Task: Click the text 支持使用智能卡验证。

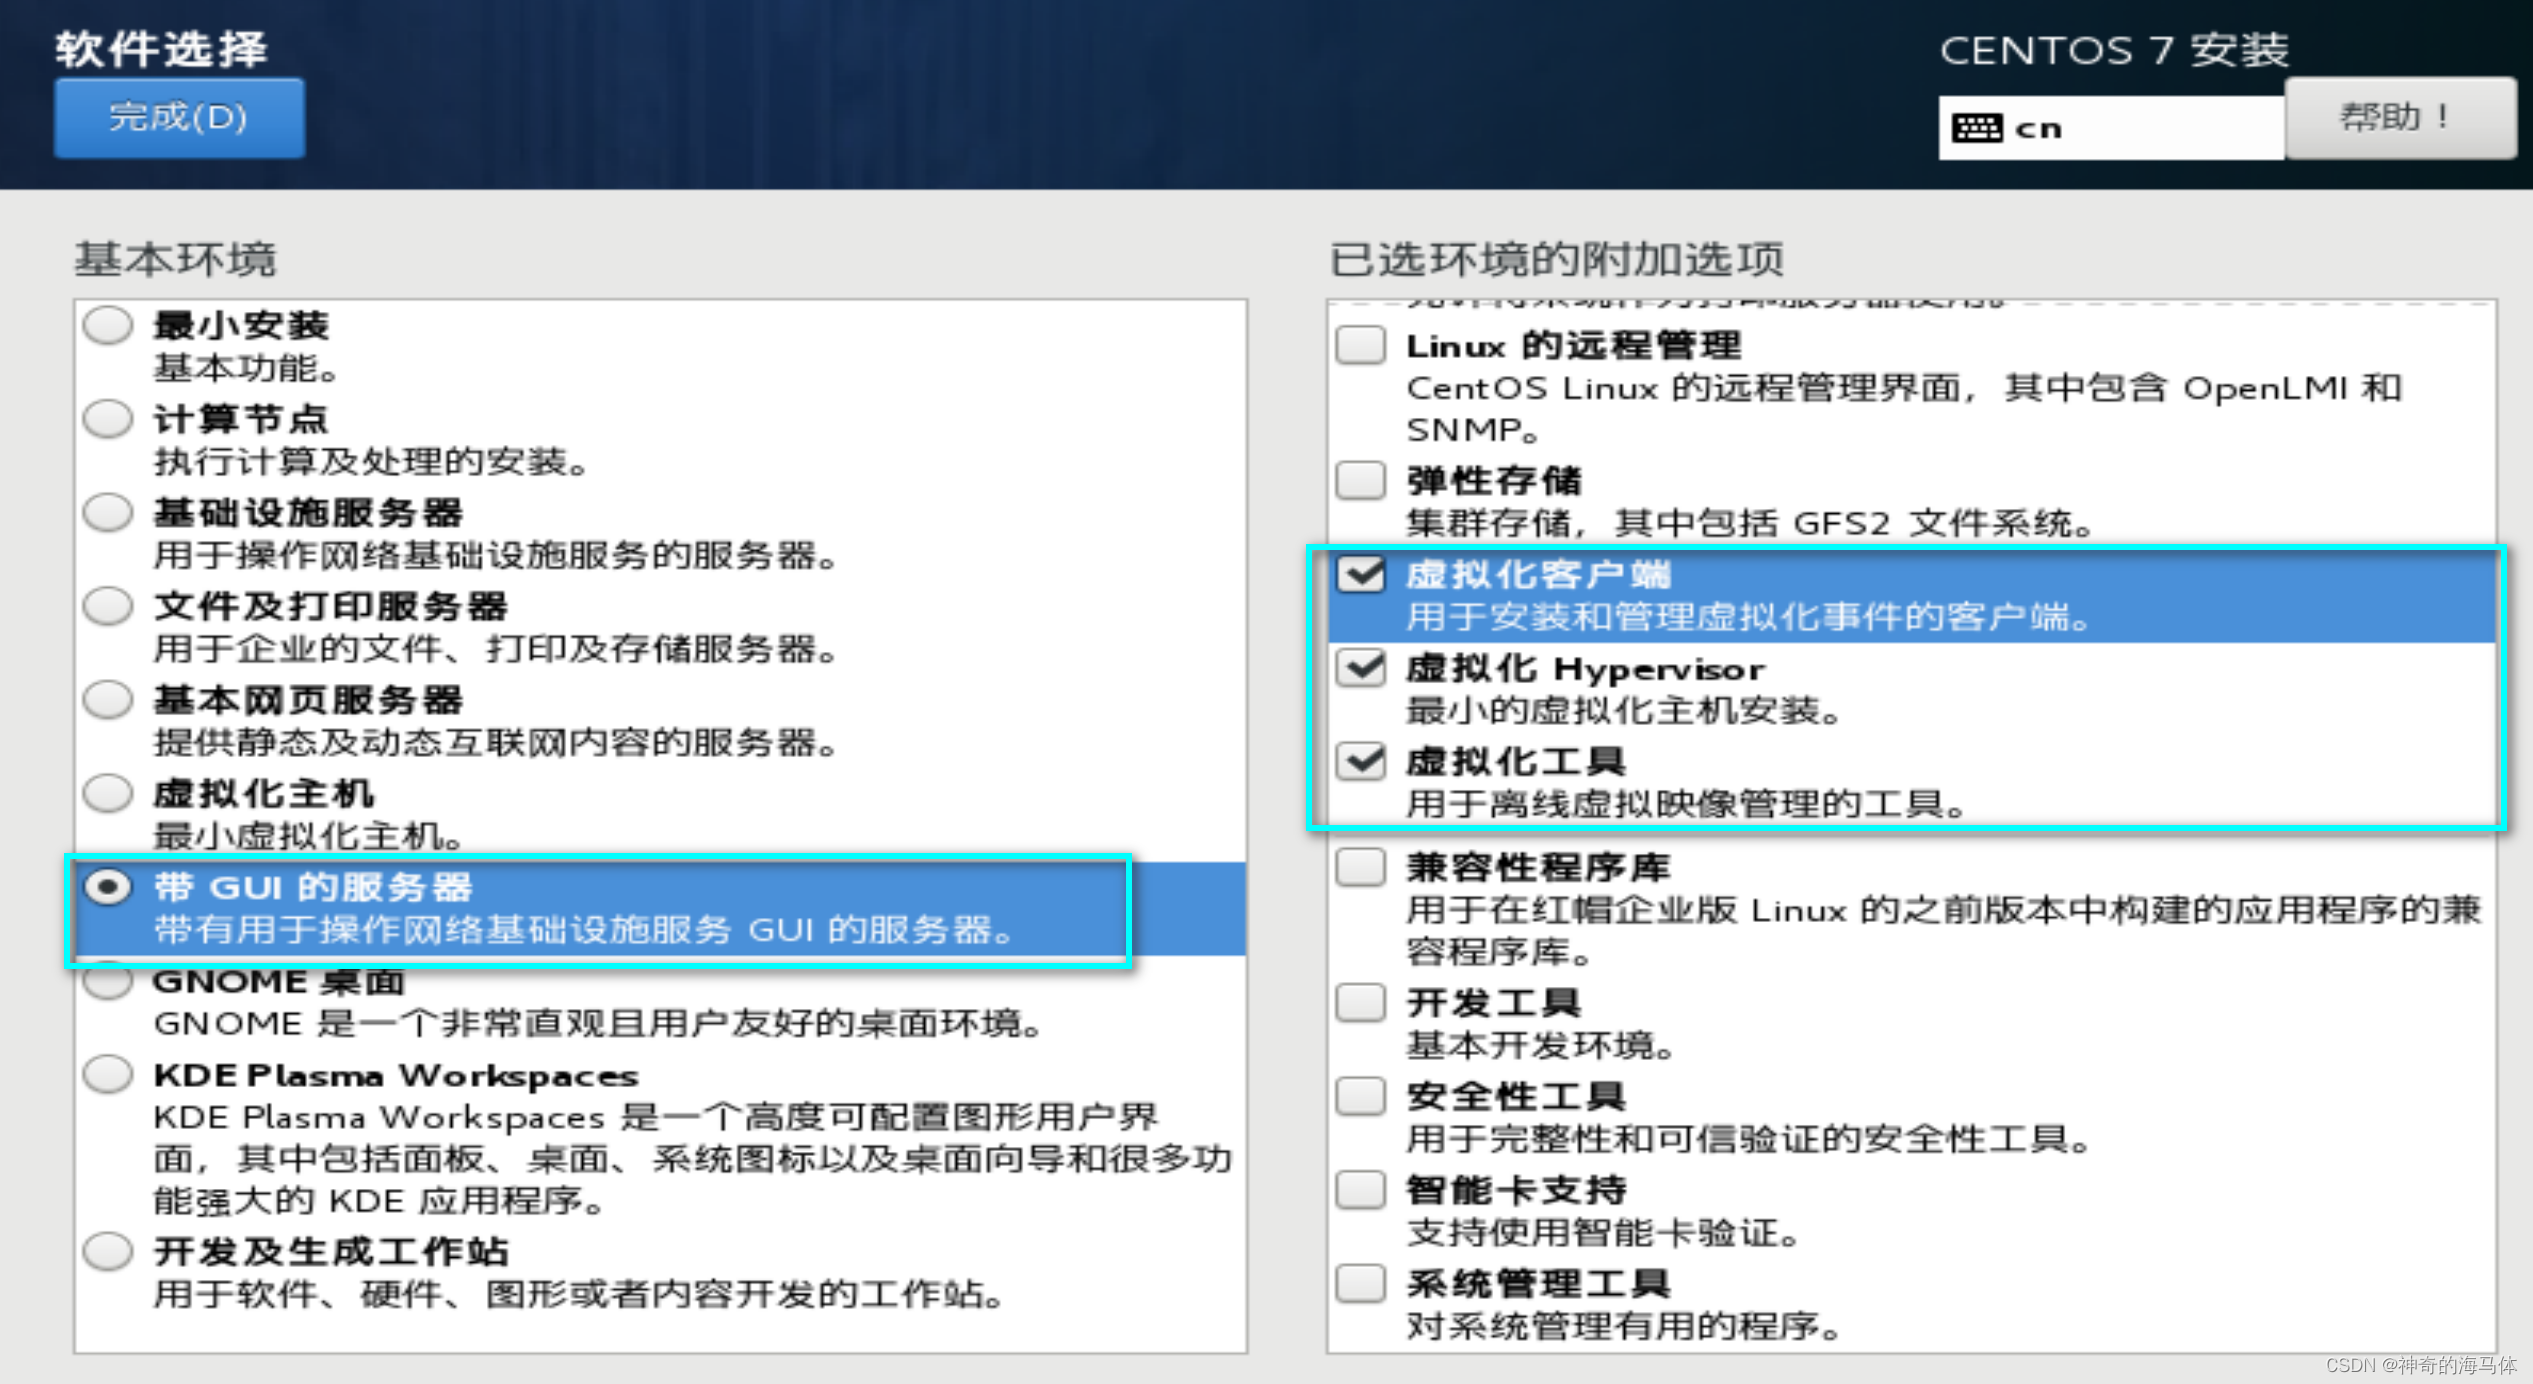Action: [1603, 1232]
